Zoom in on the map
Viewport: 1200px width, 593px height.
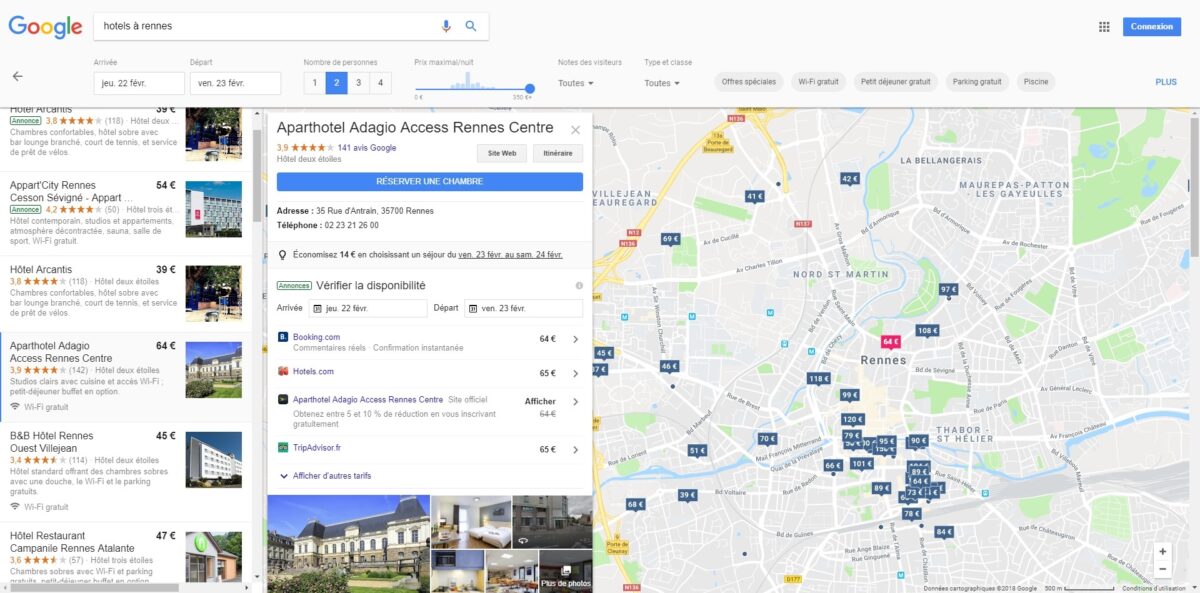[1161, 551]
